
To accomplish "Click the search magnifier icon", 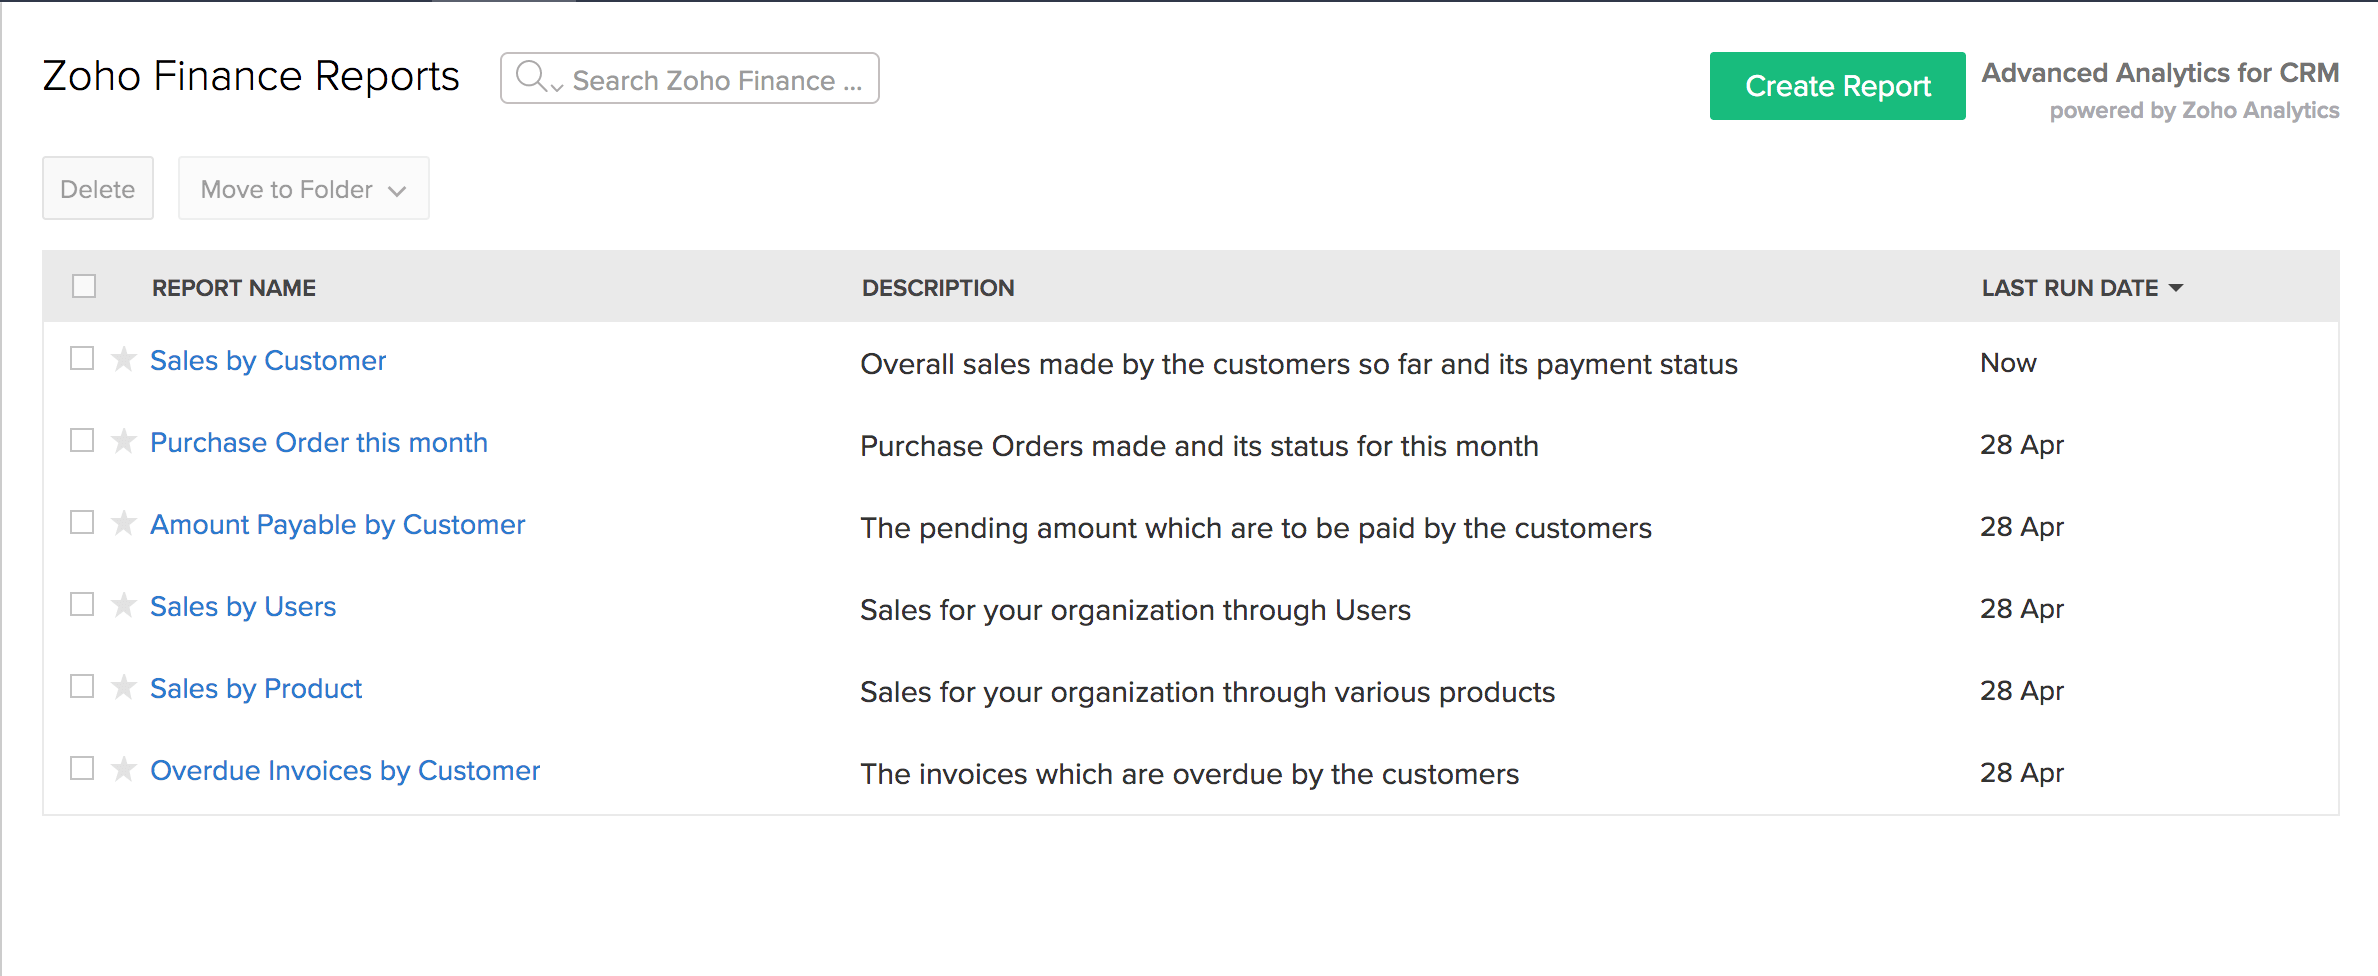I will (530, 77).
